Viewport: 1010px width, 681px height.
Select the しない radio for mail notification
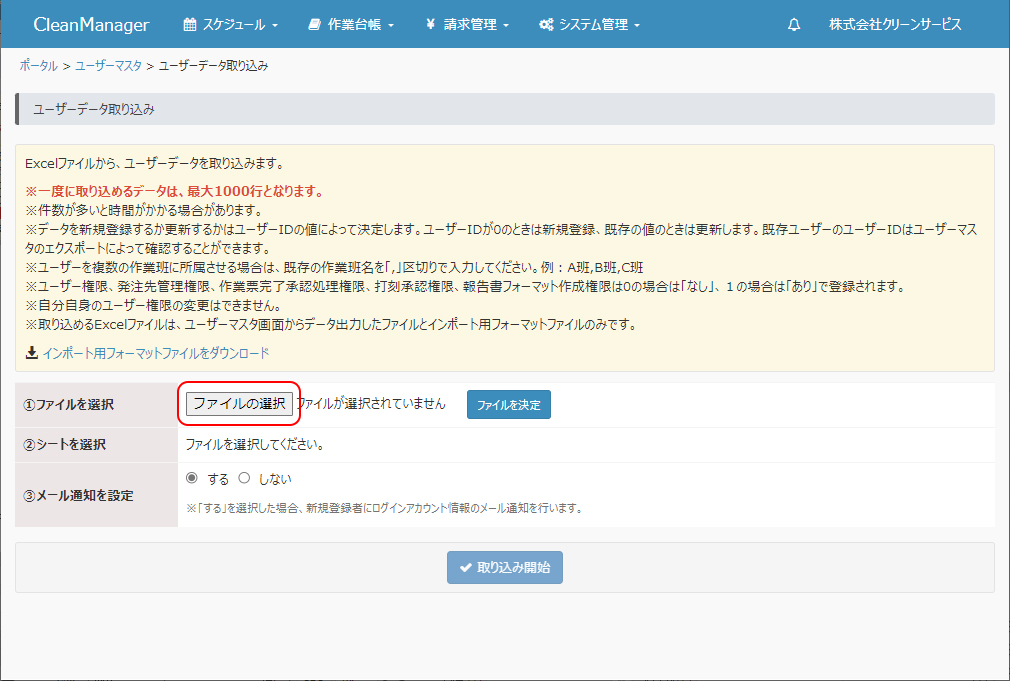pos(244,478)
